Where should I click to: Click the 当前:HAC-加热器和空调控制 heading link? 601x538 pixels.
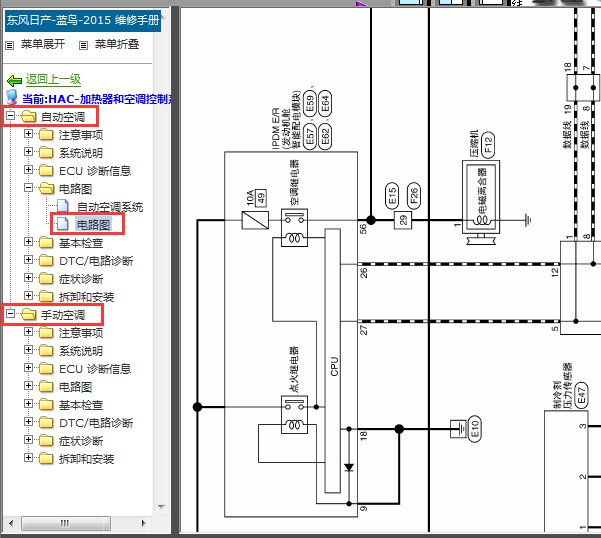[97, 99]
